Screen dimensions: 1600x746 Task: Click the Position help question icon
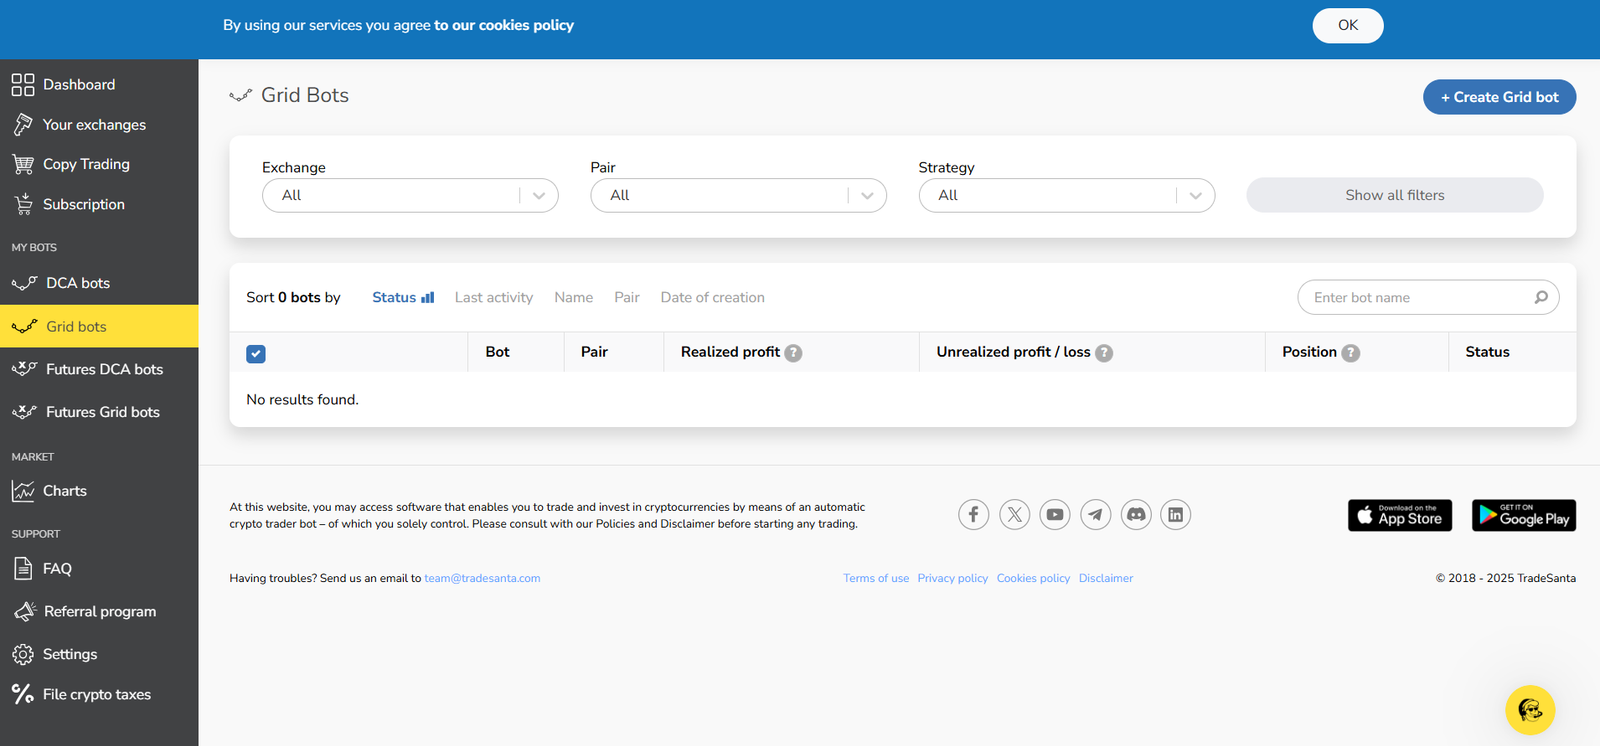click(1350, 353)
